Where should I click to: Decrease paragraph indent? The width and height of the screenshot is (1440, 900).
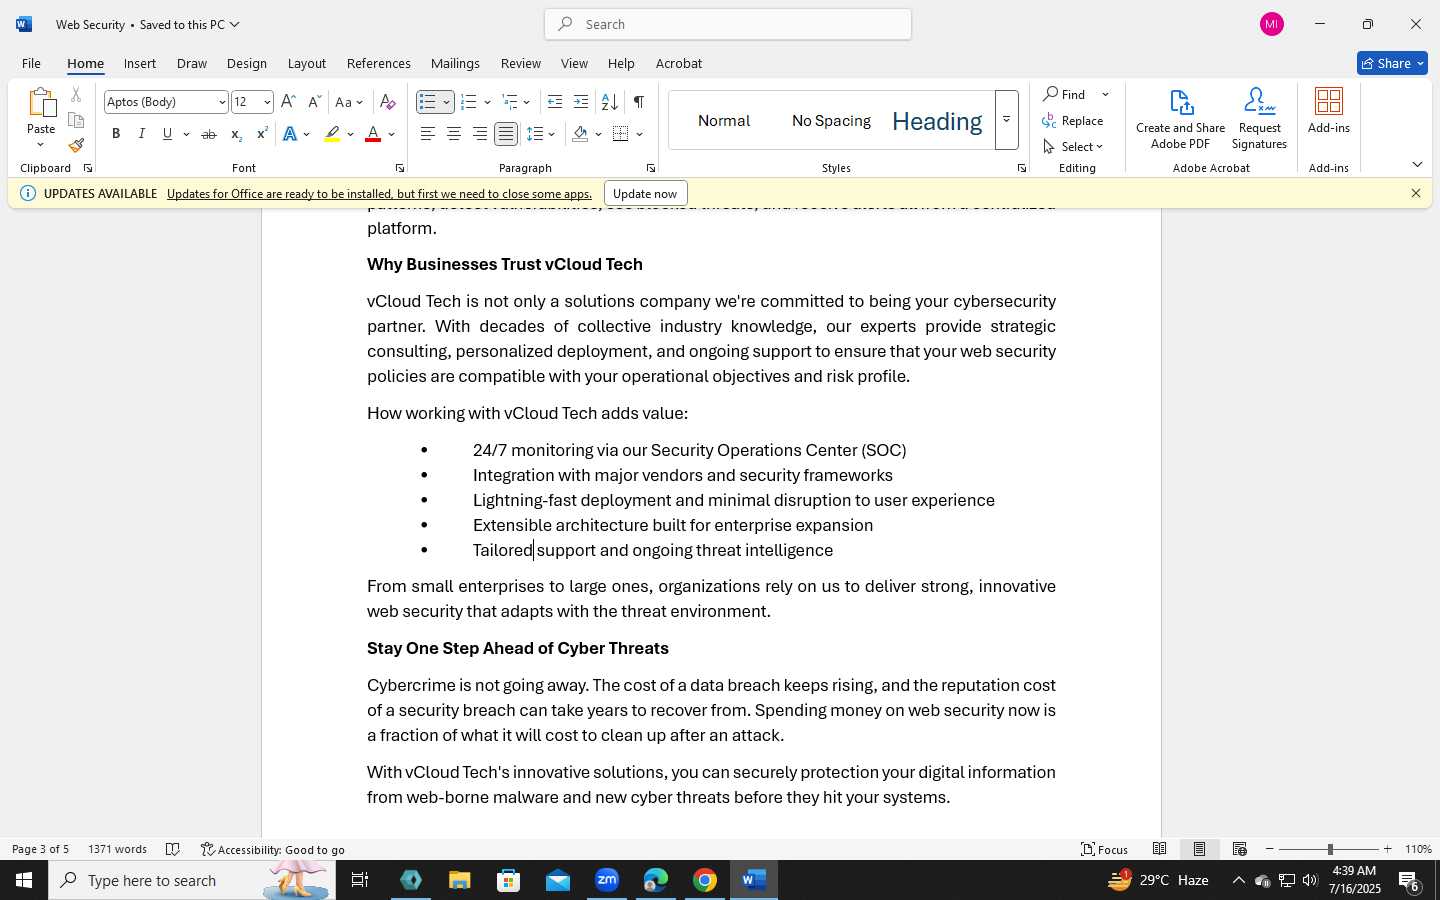555,102
